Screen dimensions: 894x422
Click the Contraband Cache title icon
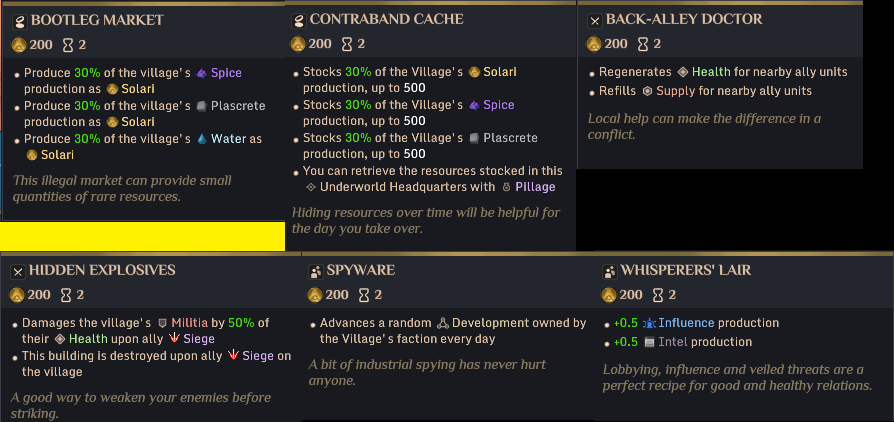point(297,20)
